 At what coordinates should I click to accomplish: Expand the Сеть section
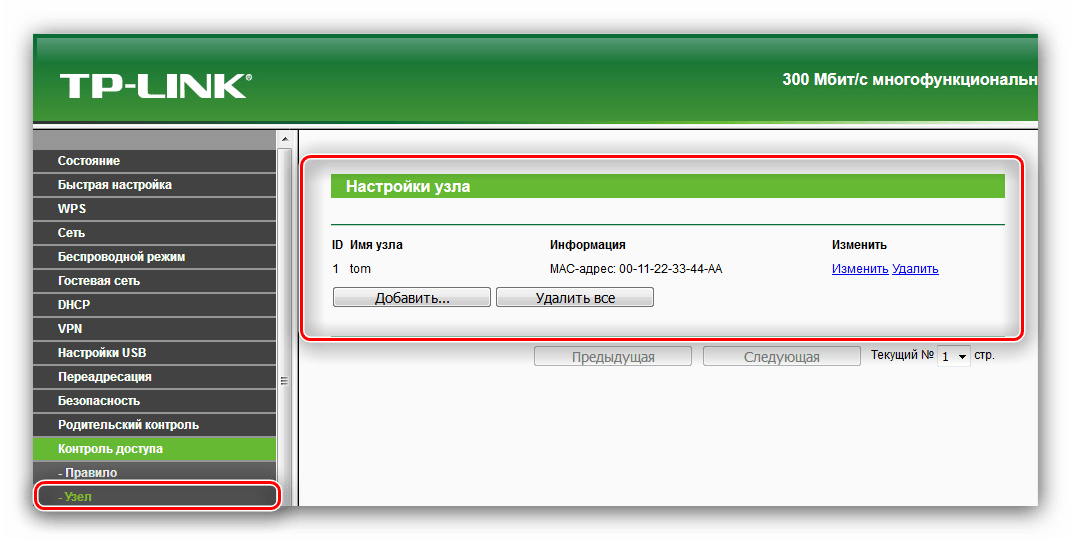[71, 233]
